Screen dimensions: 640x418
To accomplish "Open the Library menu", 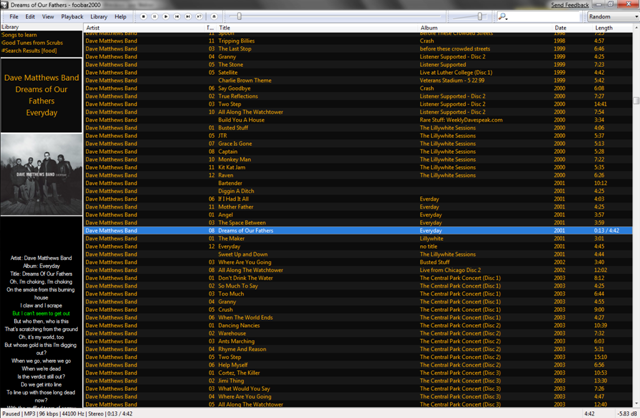I will click(99, 17).
